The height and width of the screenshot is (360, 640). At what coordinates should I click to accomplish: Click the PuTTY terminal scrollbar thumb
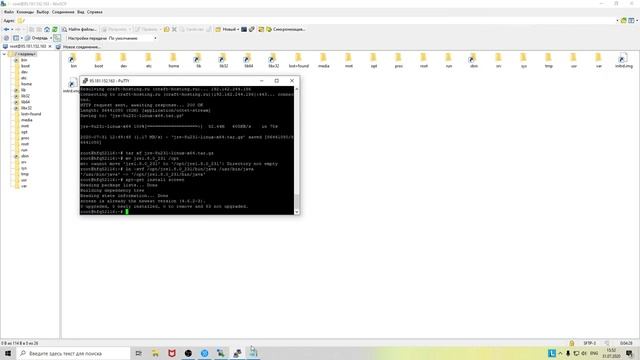click(x=297, y=201)
